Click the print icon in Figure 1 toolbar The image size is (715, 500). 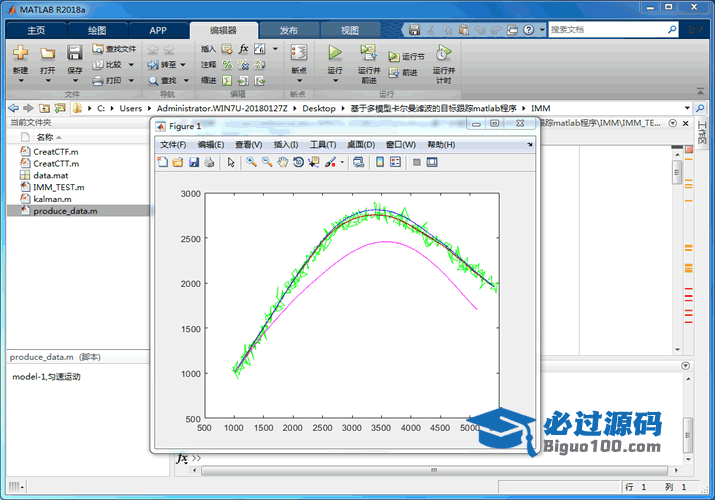coord(209,162)
